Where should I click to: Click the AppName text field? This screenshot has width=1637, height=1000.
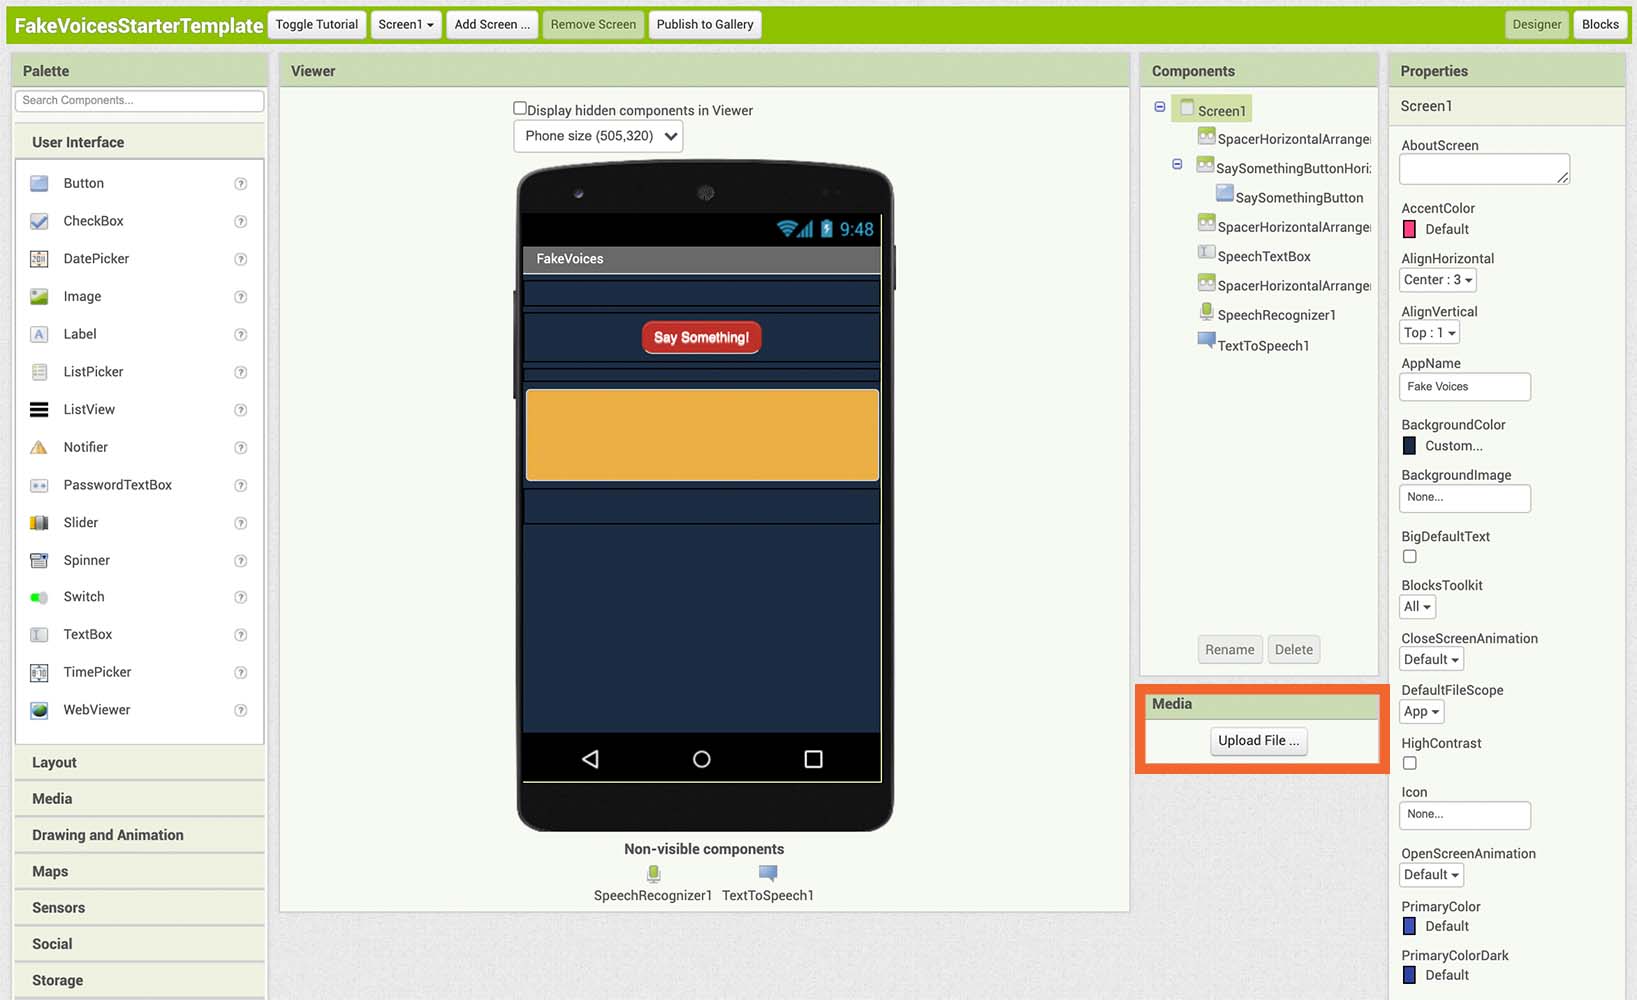pyautogui.click(x=1465, y=387)
